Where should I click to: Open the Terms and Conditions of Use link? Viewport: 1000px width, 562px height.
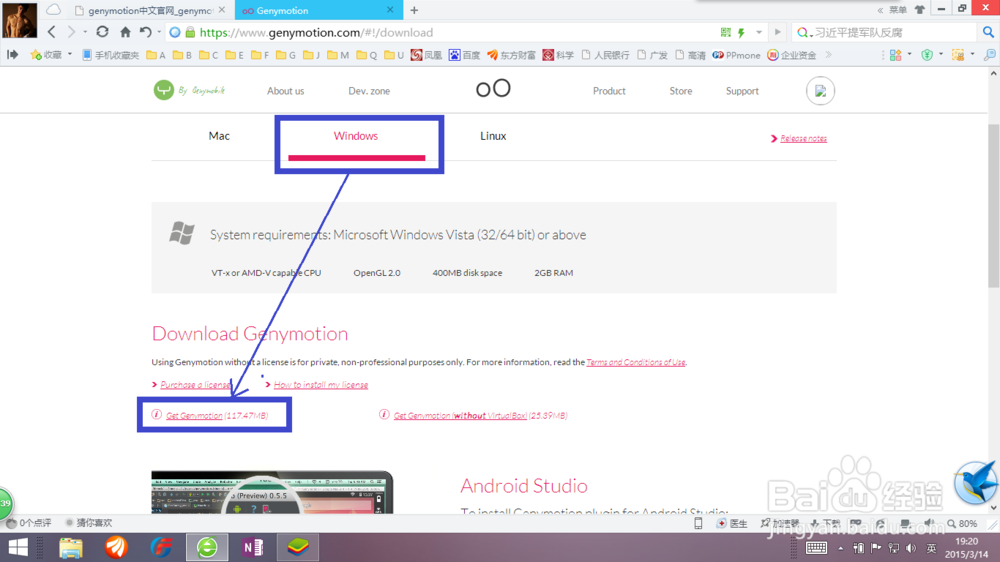pos(636,362)
